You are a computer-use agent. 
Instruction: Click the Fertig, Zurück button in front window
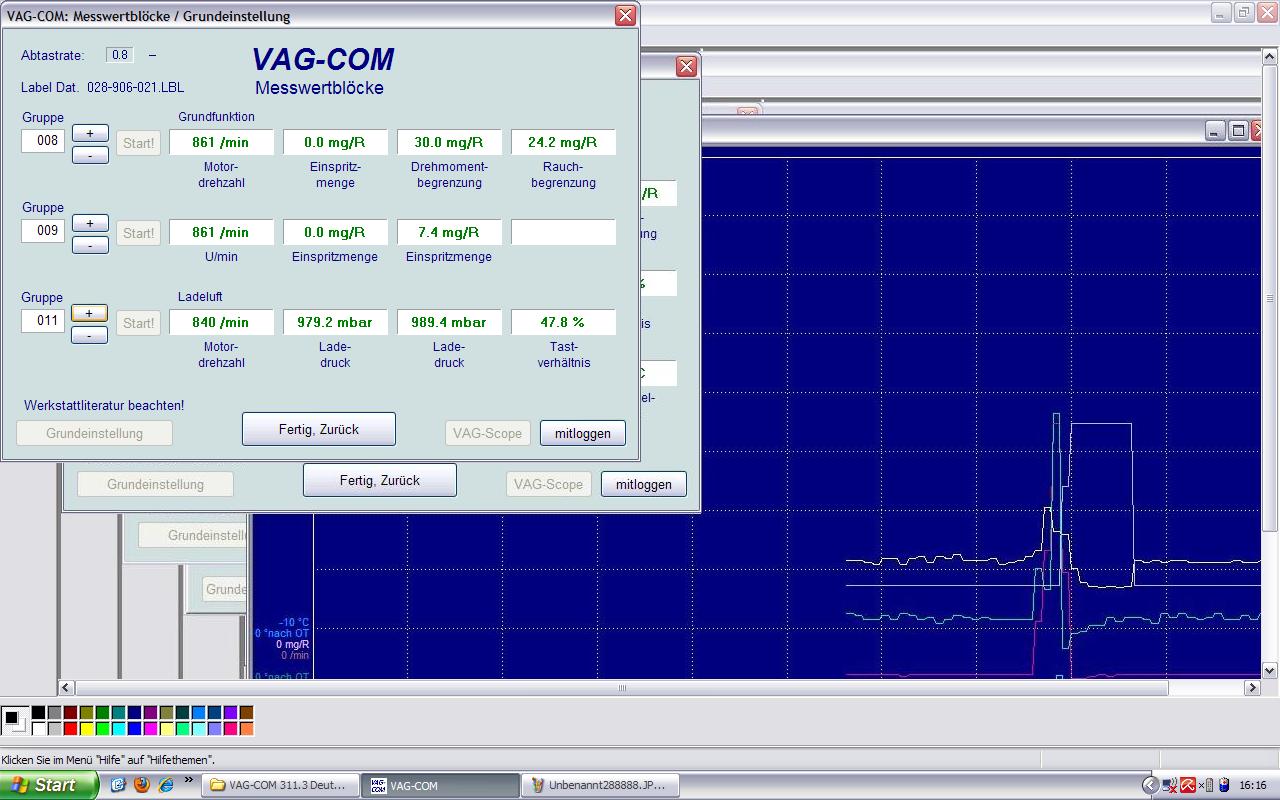coord(318,429)
